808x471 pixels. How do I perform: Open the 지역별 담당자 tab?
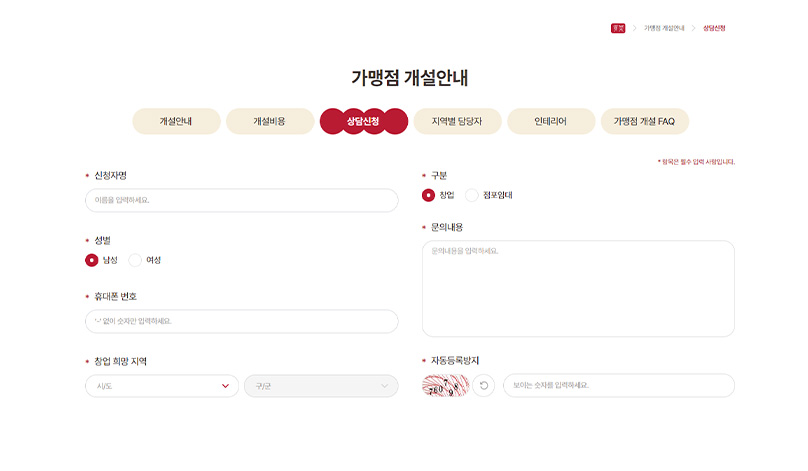pyautogui.click(x=458, y=121)
